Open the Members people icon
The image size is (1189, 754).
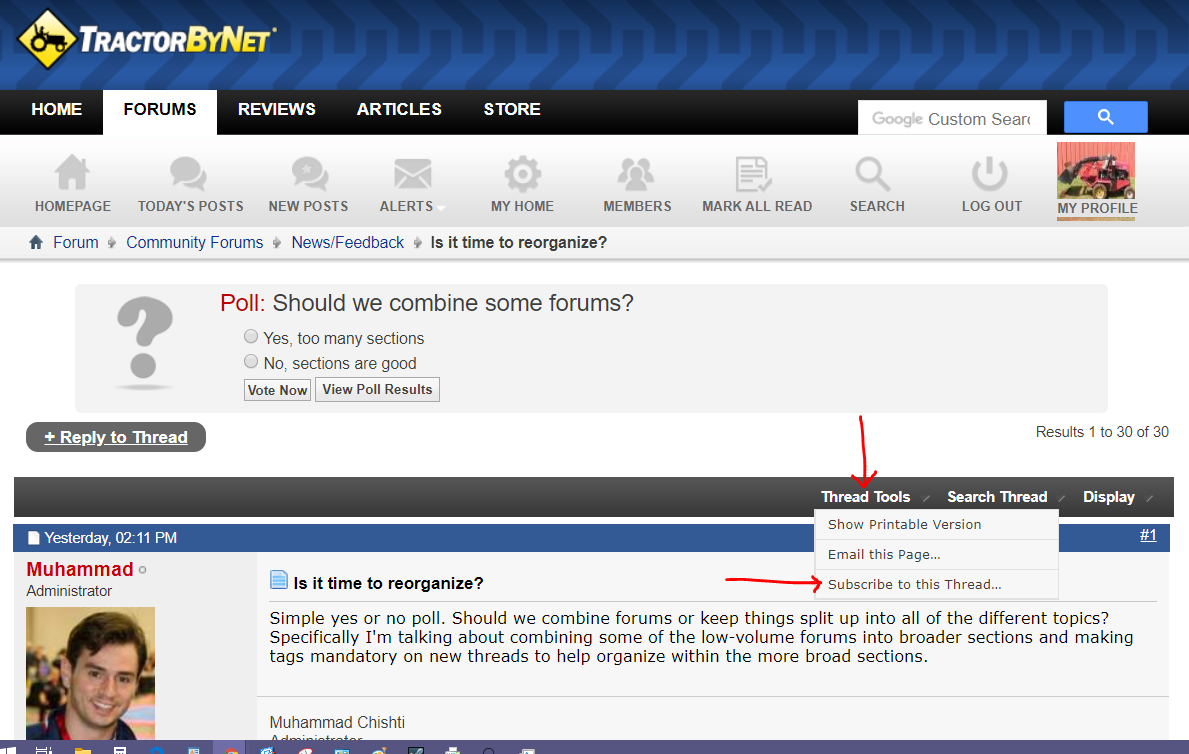636,173
